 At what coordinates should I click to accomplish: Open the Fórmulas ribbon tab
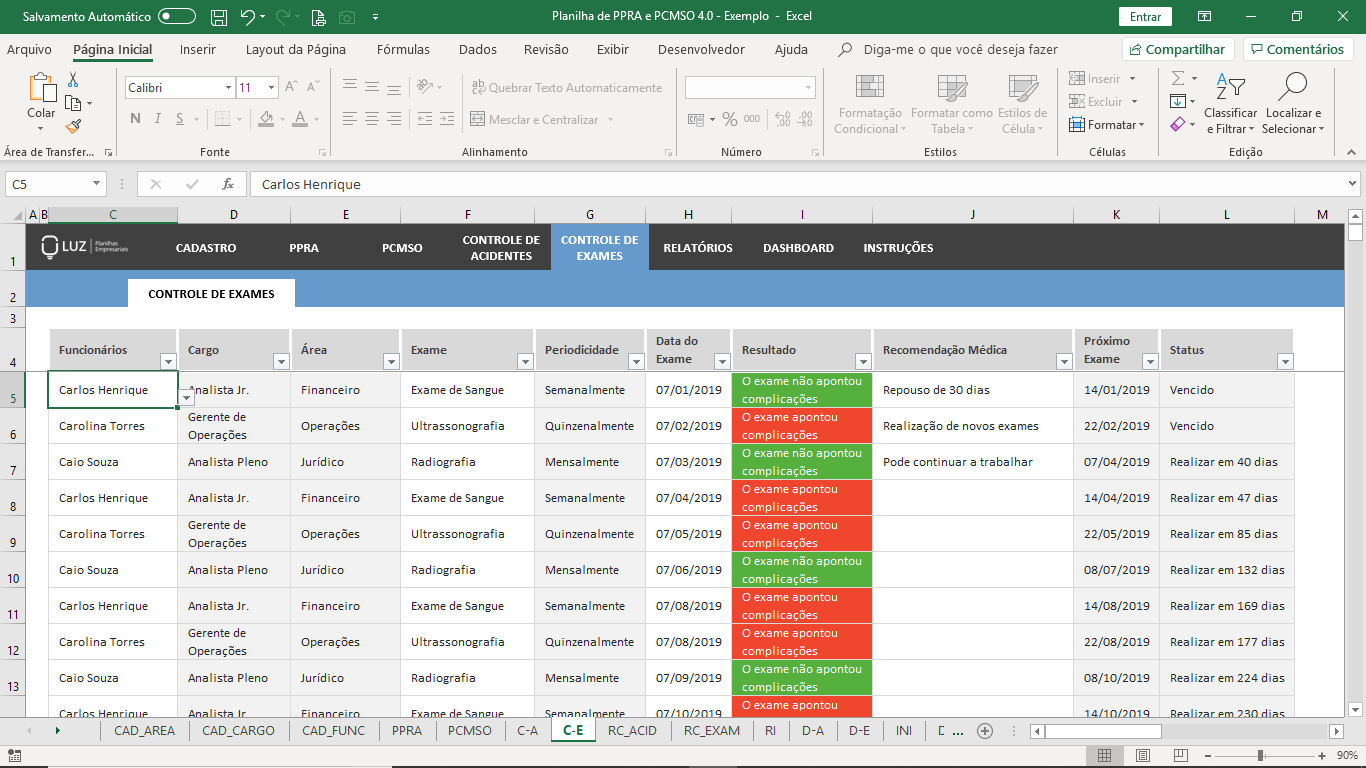403,49
